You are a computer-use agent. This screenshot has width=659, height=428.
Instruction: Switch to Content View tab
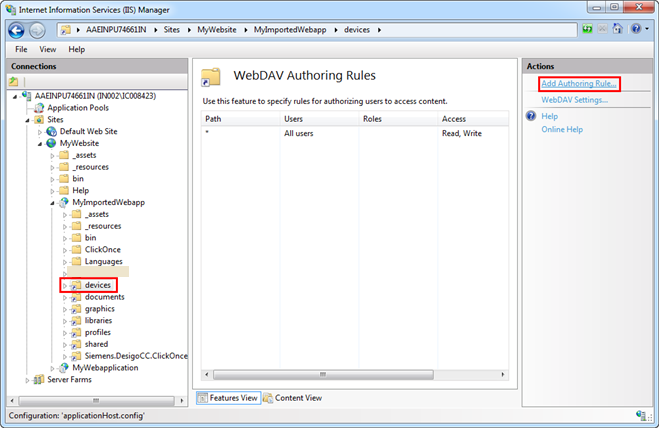click(x=298, y=397)
